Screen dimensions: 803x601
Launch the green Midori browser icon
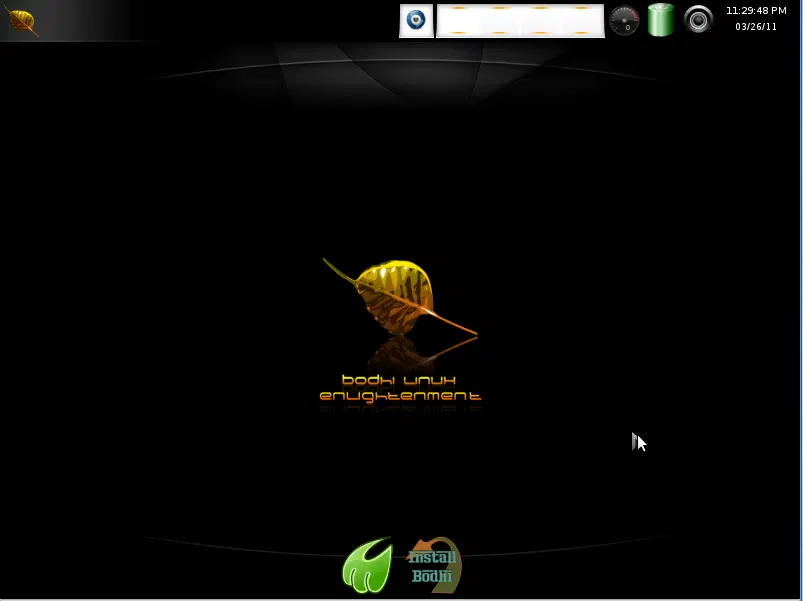367,565
